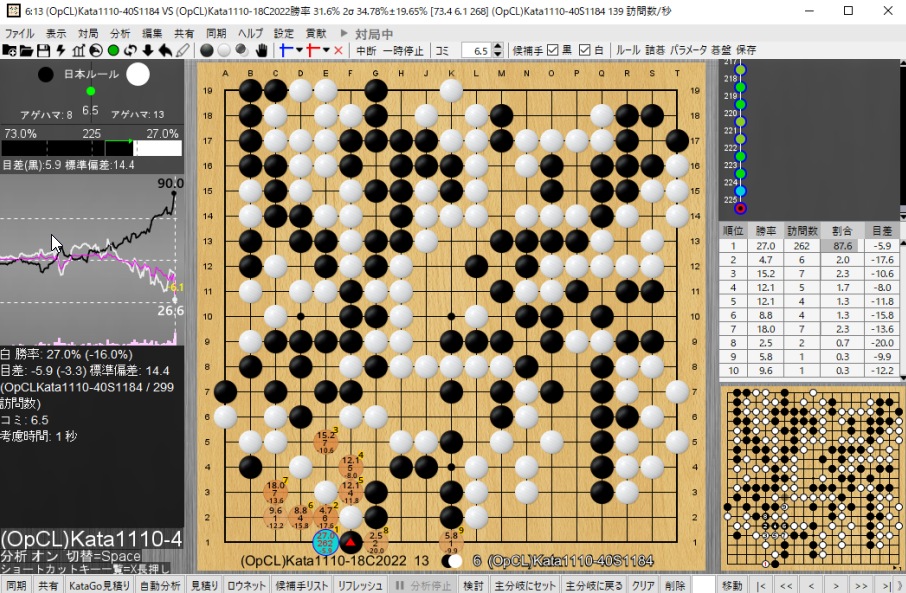Click the 碁盤 toolbar button
Image resolution: width=906 pixels, height=593 pixels.
tap(722, 50)
